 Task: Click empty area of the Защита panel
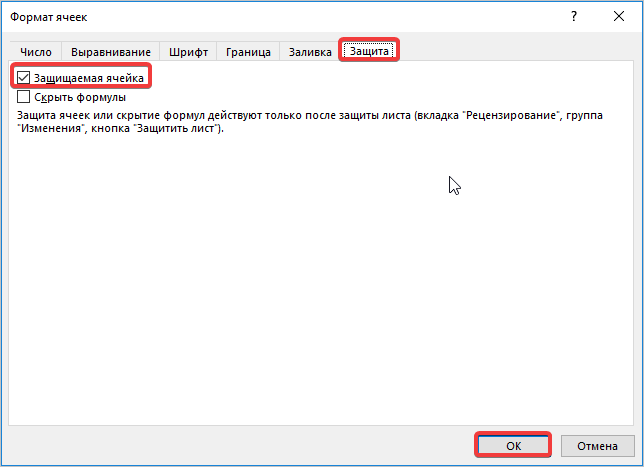320,300
